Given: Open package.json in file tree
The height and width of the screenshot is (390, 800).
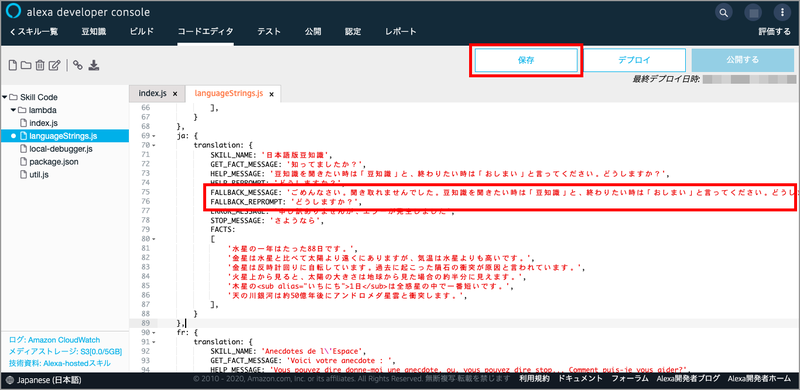Looking at the screenshot, I should (54, 162).
